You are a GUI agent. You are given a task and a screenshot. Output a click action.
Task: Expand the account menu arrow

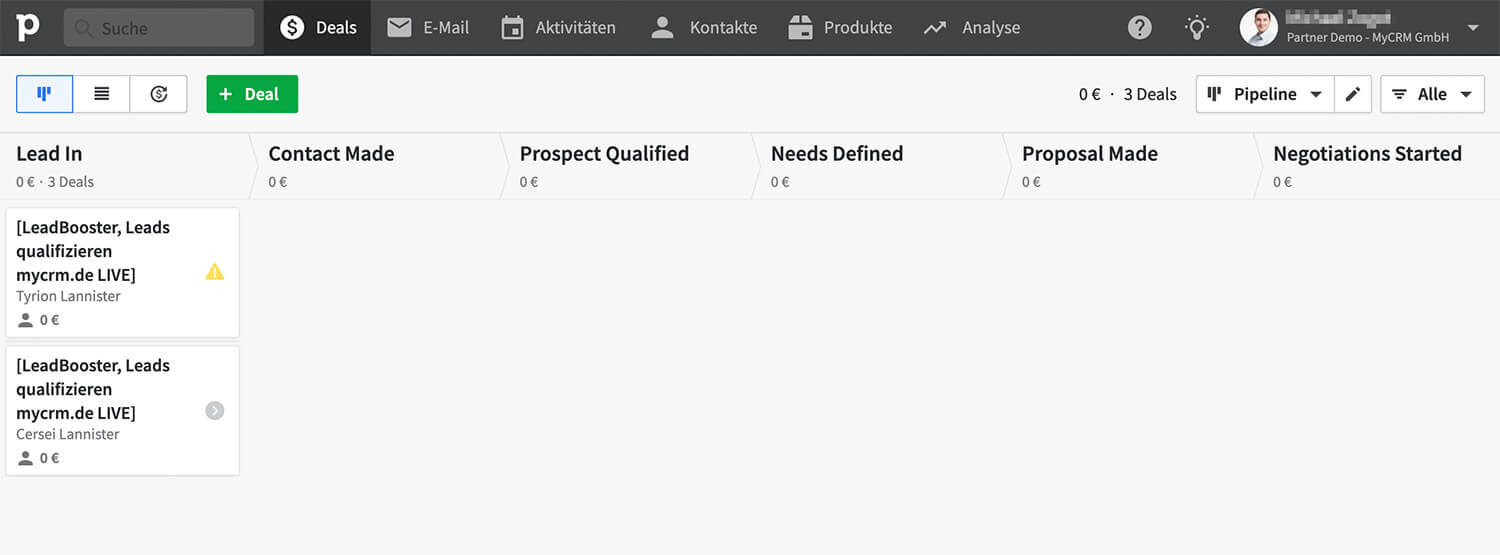click(x=1473, y=28)
